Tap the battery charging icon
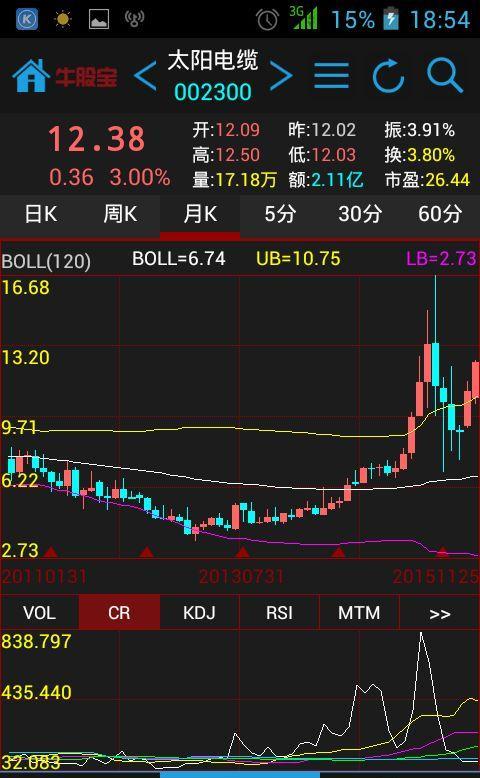This screenshot has height=778, width=480. pyautogui.click(x=391, y=19)
